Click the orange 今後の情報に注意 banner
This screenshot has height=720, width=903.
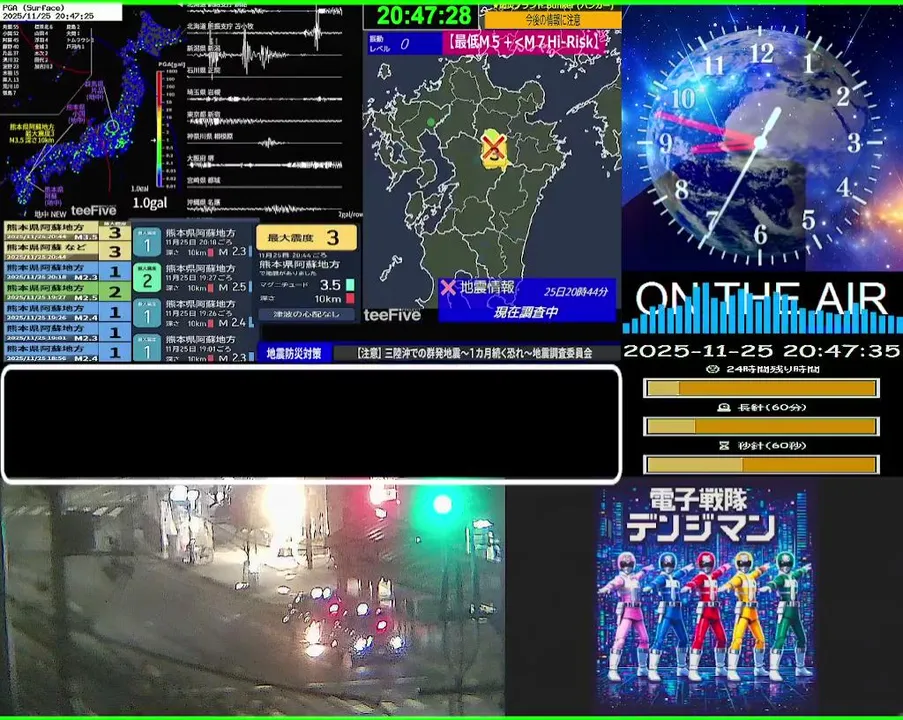(552, 20)
